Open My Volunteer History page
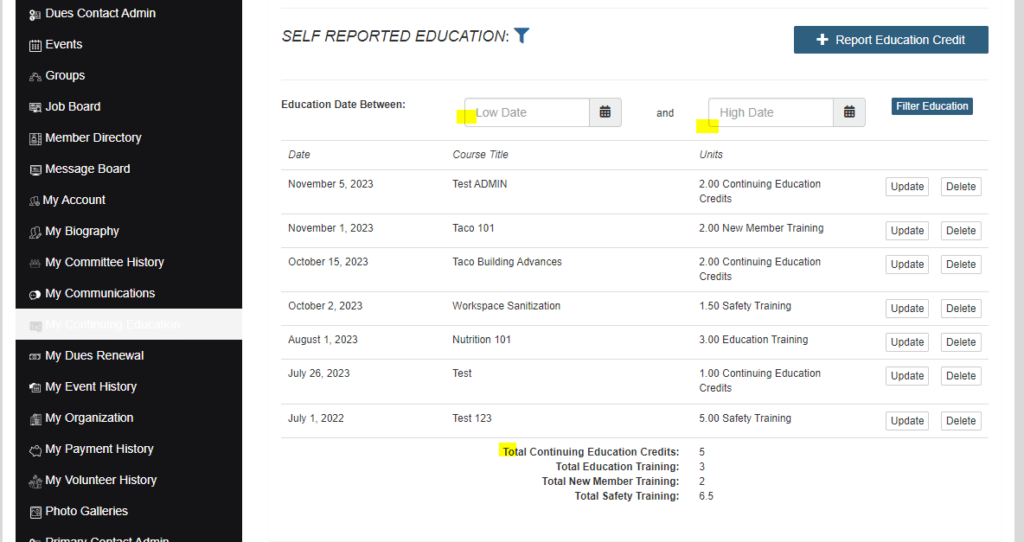 100,480
